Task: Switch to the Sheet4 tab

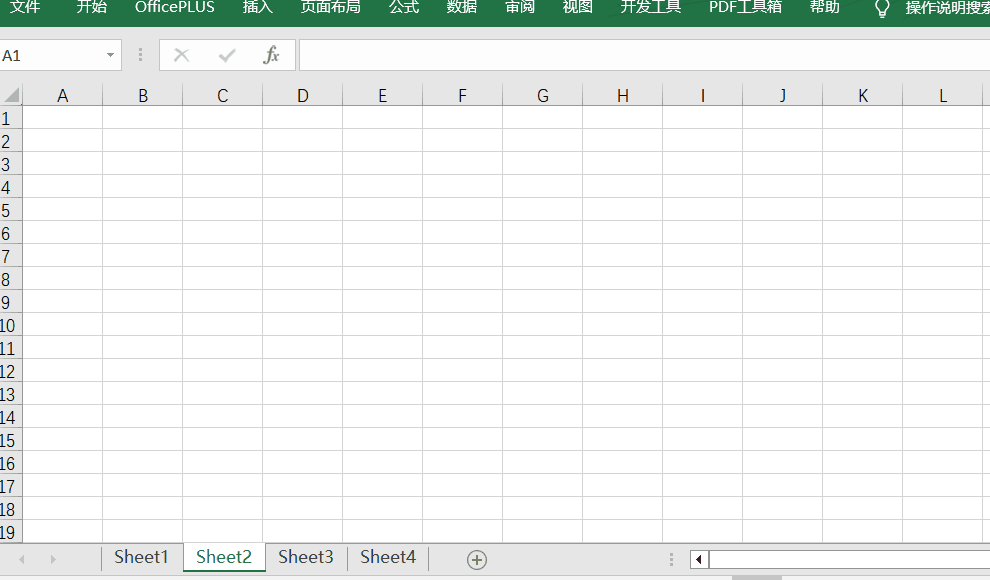Action: click(x=388, y=557)
